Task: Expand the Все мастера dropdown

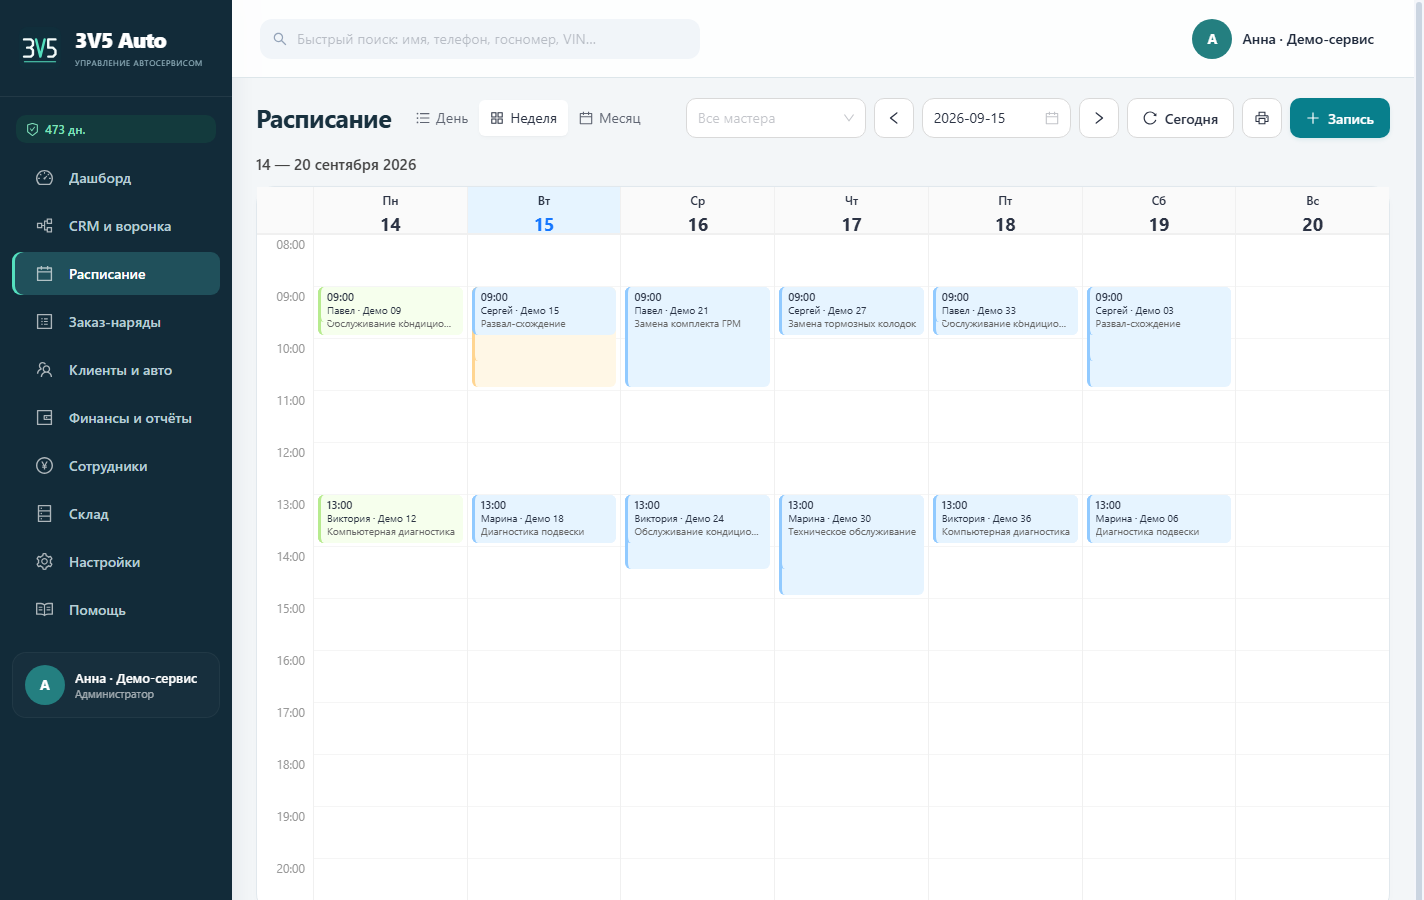Action: (776, 118)
